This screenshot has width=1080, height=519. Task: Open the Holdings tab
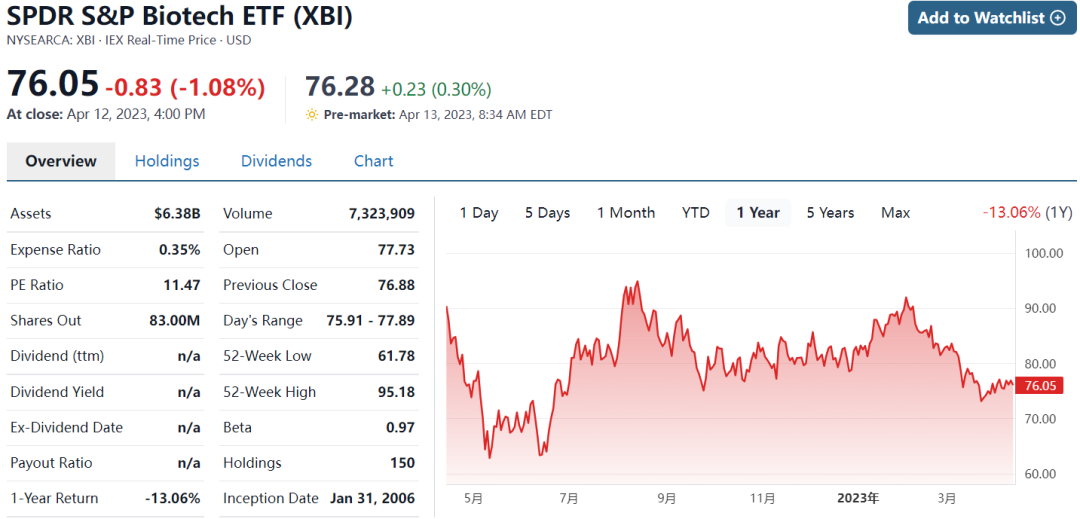tap(167, 161)
